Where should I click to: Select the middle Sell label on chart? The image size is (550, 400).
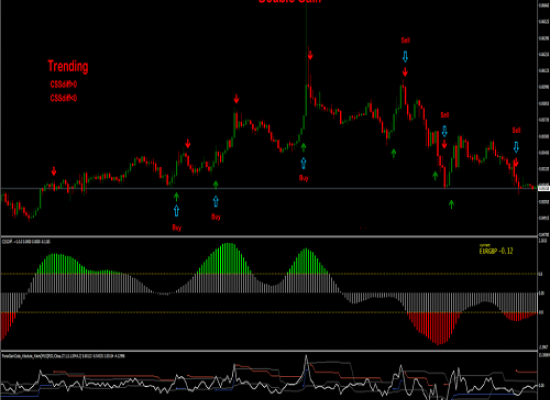tap(445, 115)
